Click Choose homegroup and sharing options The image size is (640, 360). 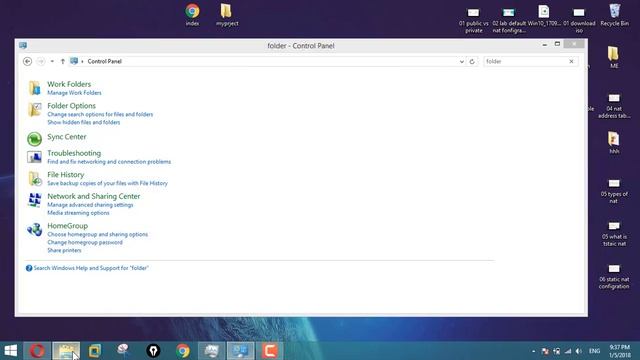pyautogui.click(x=98, y=234)
